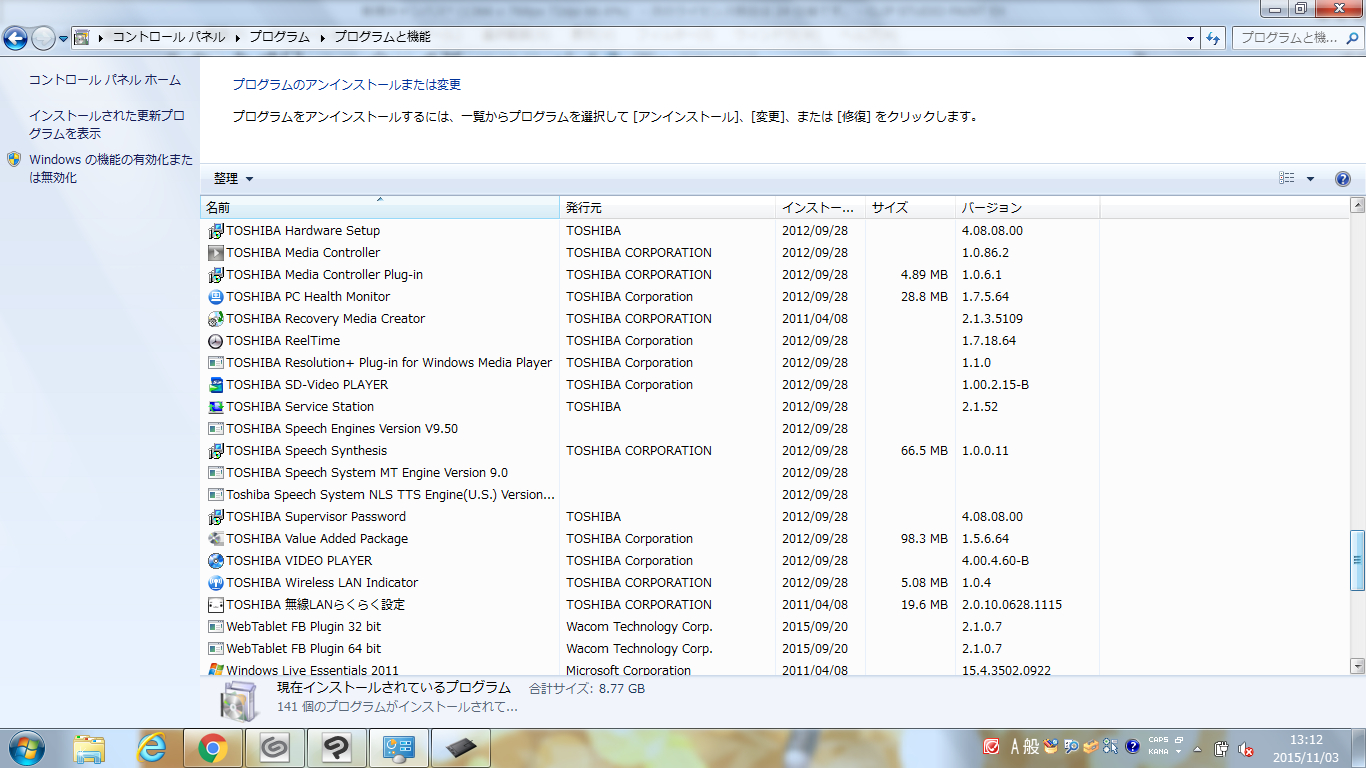Refresh the address bar location
1366x768 pixels.
(1213, 38)
